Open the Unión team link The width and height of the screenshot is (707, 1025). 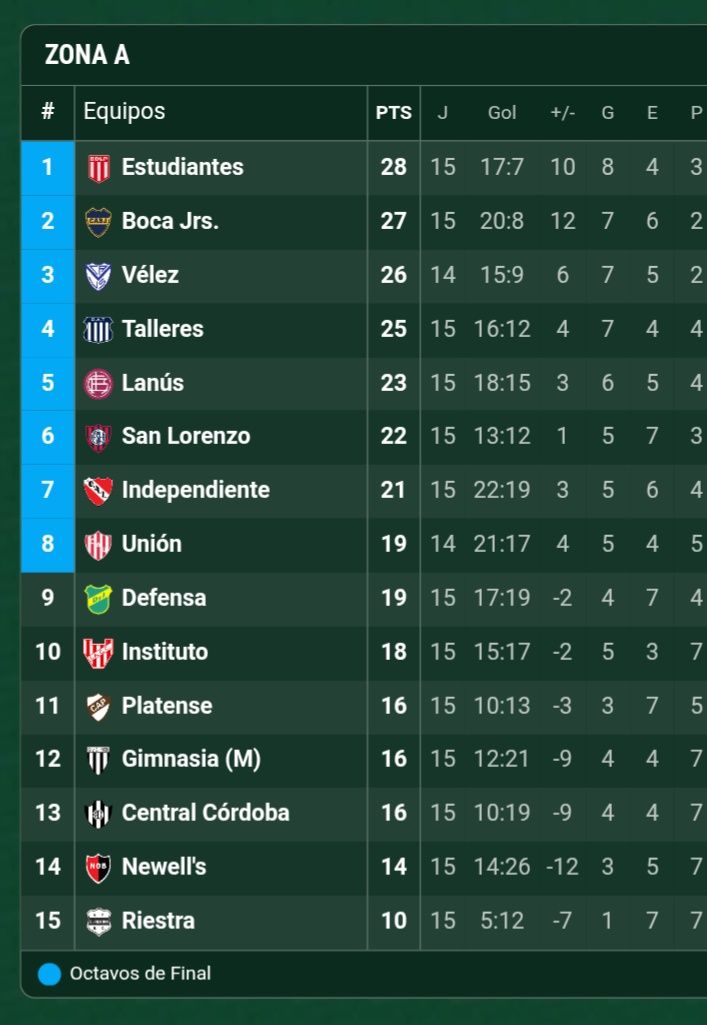click(x=151, y=544)
